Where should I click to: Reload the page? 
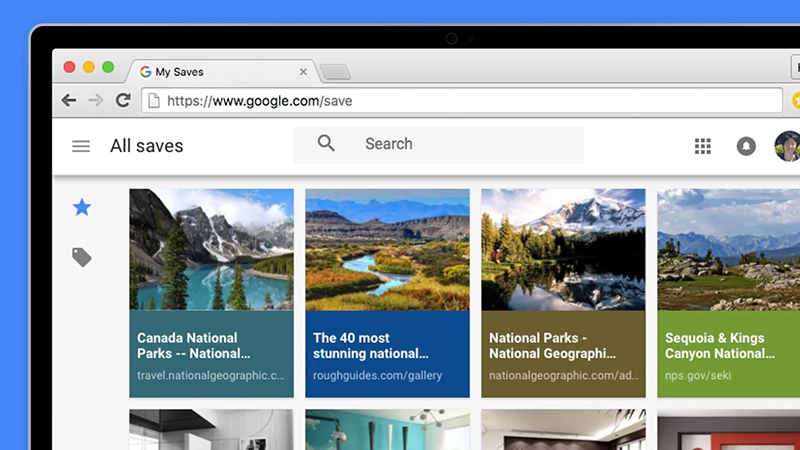[123, 100]
